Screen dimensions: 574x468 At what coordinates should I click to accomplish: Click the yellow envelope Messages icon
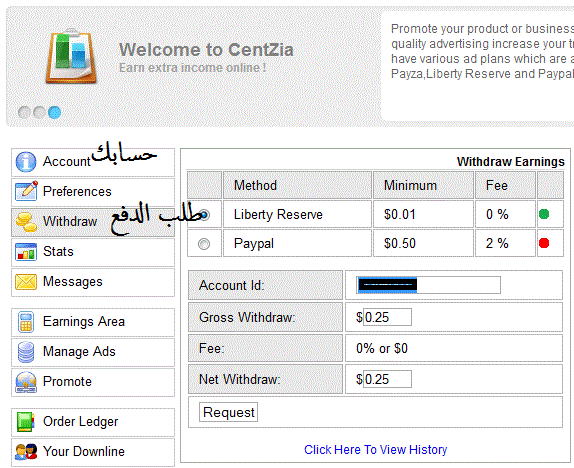(x=26, y=282)
